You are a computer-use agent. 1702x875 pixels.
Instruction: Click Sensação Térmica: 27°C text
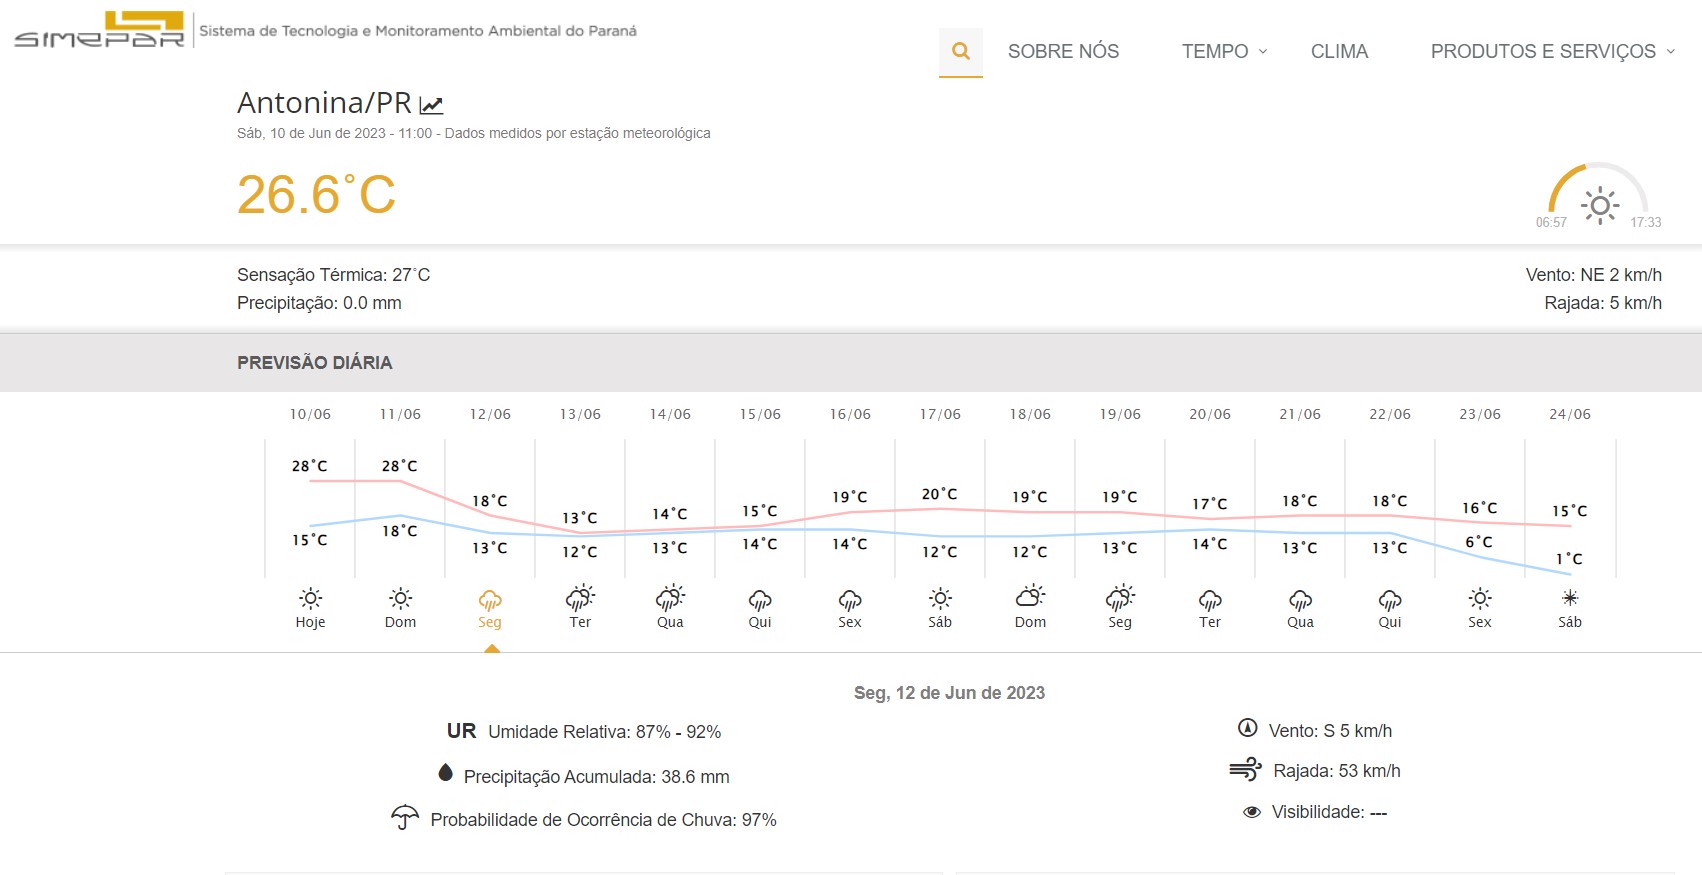[333, 275]
